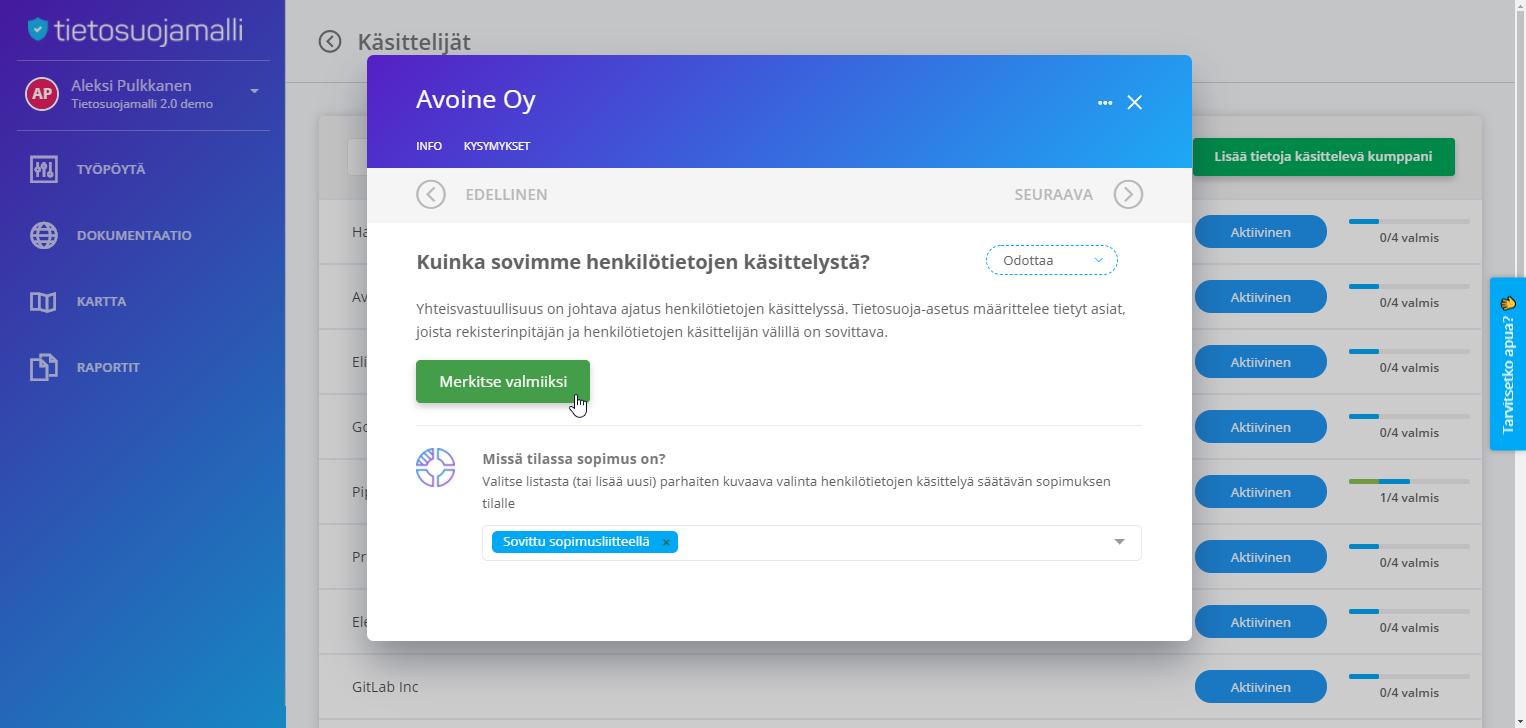Open the KARTTA menu item
The height and width of the screenshot is (728, 1526).
101,302
